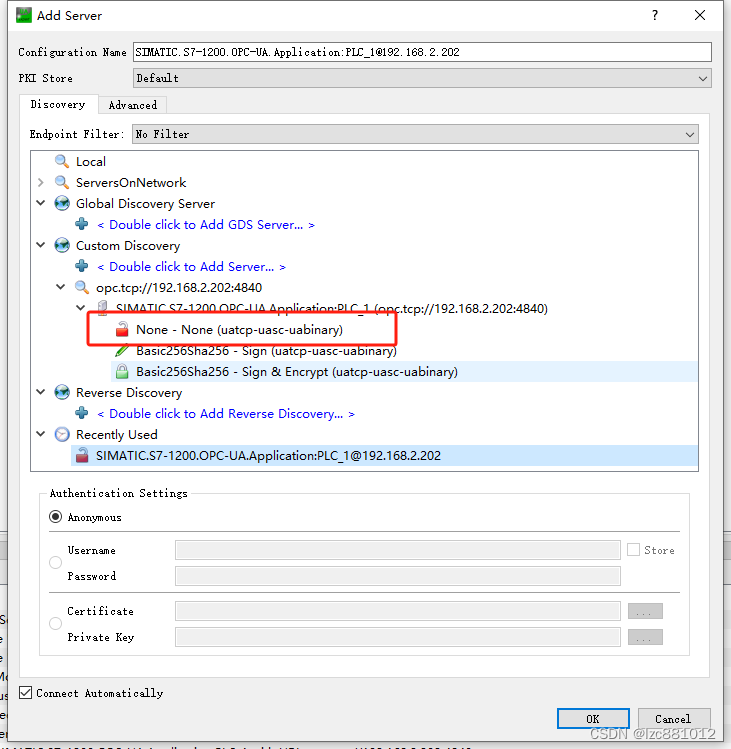Screen dimensions: 731x749
Task: Click the help question mark in the title bar
Action: 655,15
